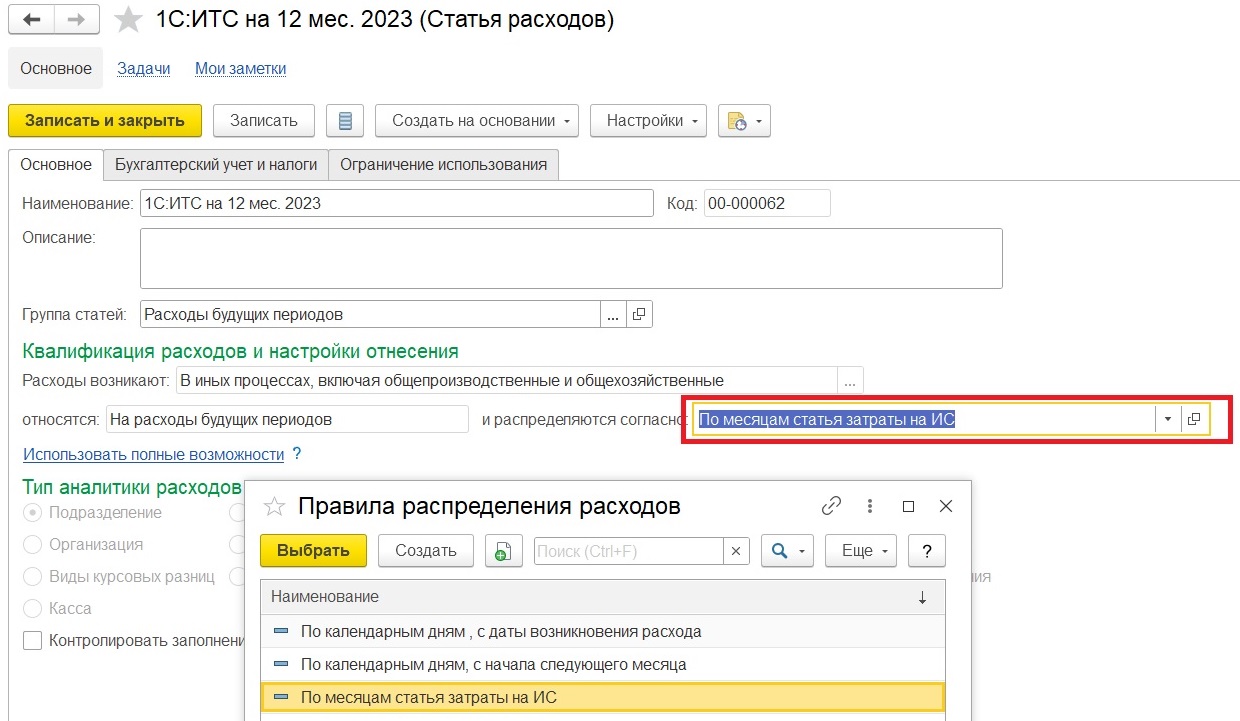The height and width of the screenshot is (721, 1240).
Task: Select row По месяцам статья затраты на ИС
Action: [602, 697]
